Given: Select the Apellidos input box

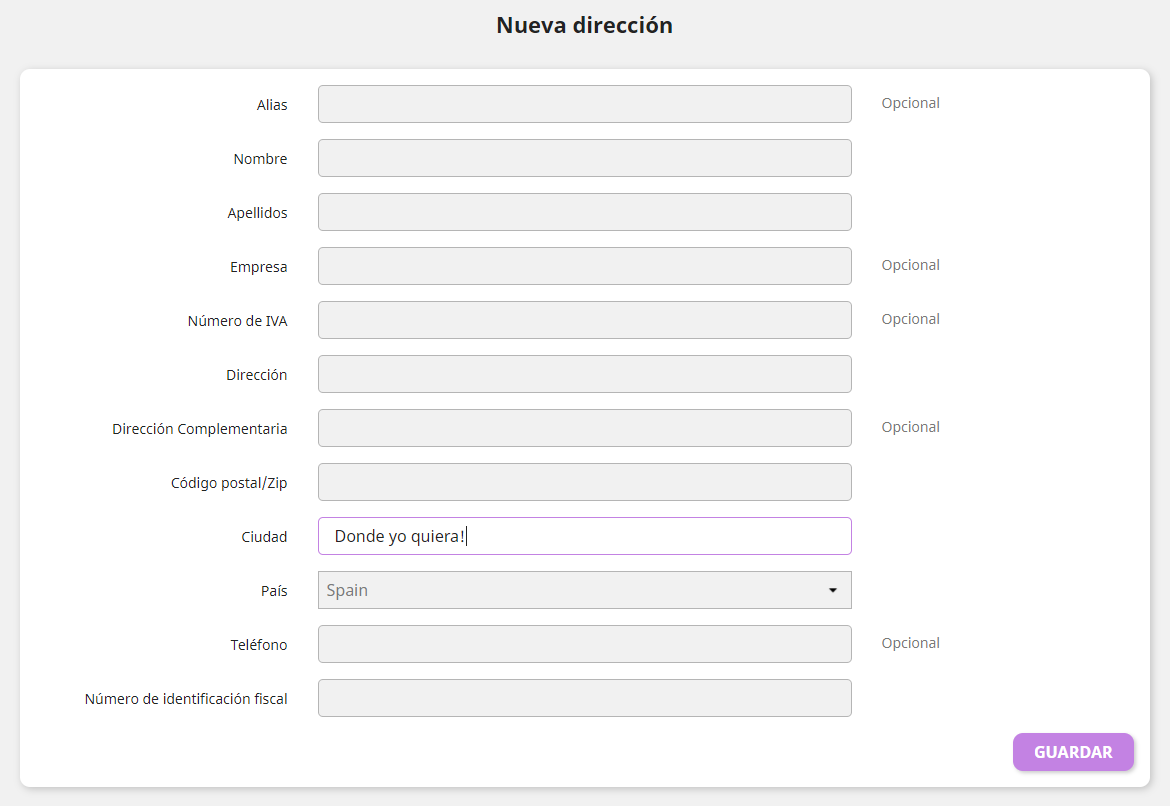Looking at the screenshot, I should coord(584,212).
